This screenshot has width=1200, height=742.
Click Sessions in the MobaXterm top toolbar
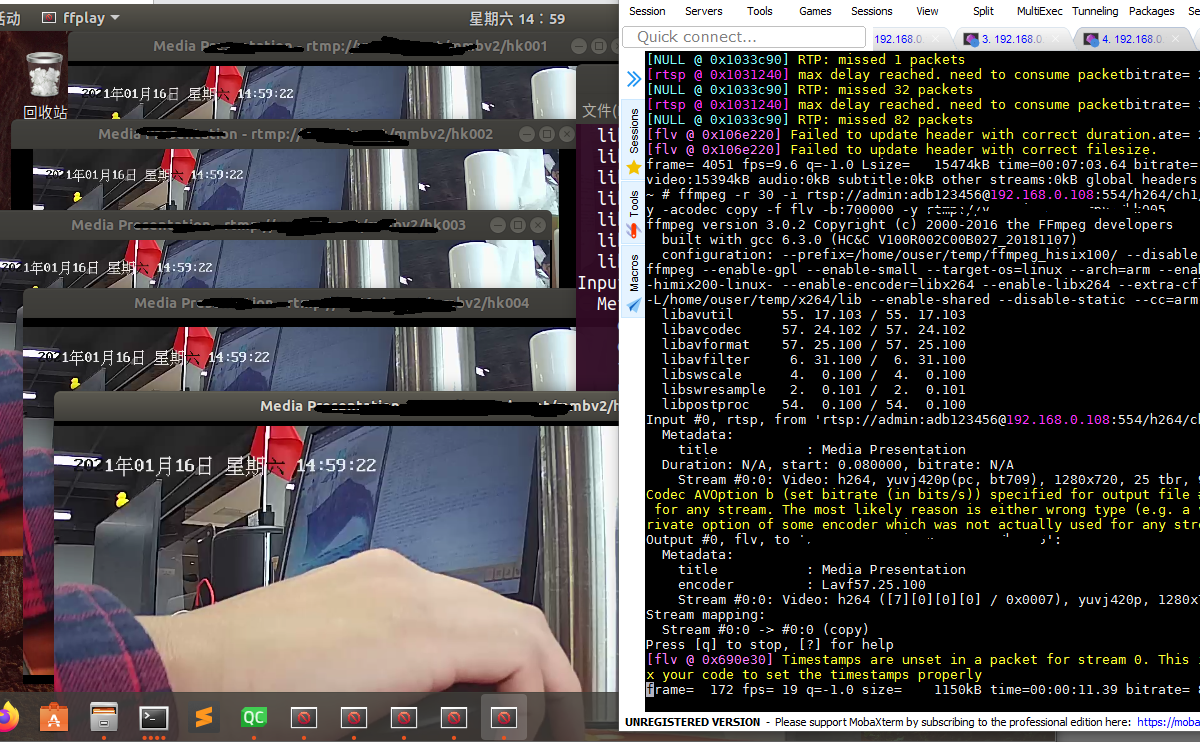click(872, 11)
